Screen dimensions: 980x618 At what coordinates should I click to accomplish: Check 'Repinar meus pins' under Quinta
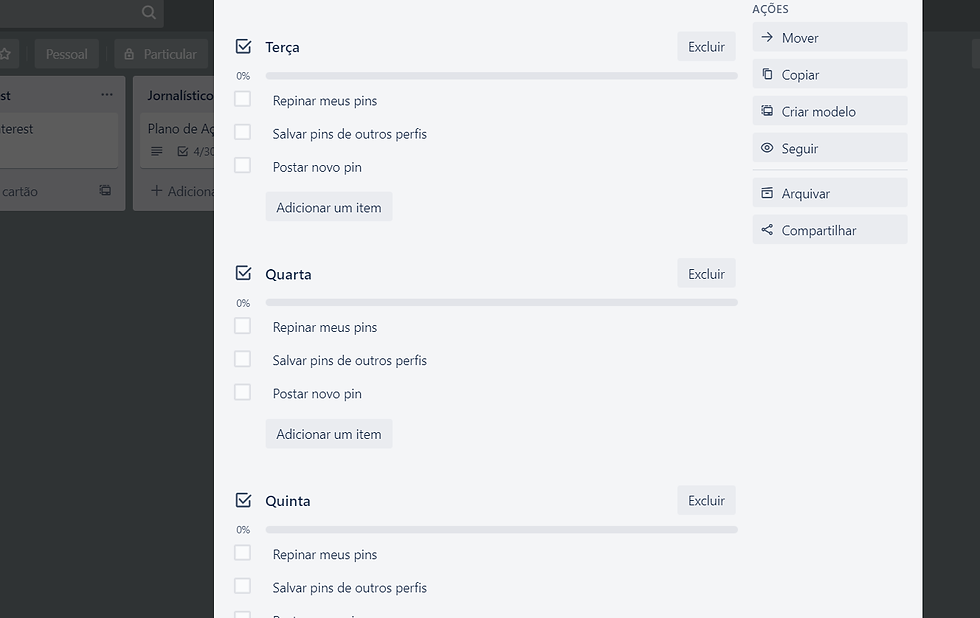click(x=242, y=553)
